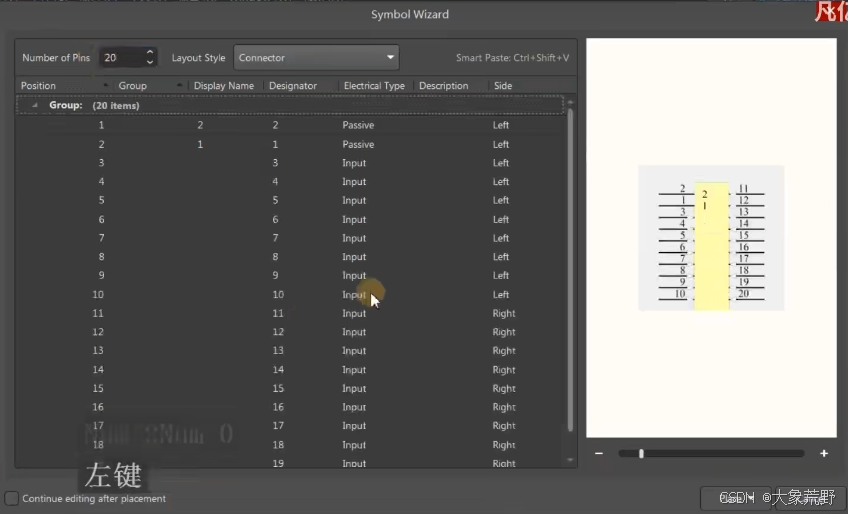This screenshot has width=848, height=514.
Task: Click the Designator column header
Action: [293, 85]
